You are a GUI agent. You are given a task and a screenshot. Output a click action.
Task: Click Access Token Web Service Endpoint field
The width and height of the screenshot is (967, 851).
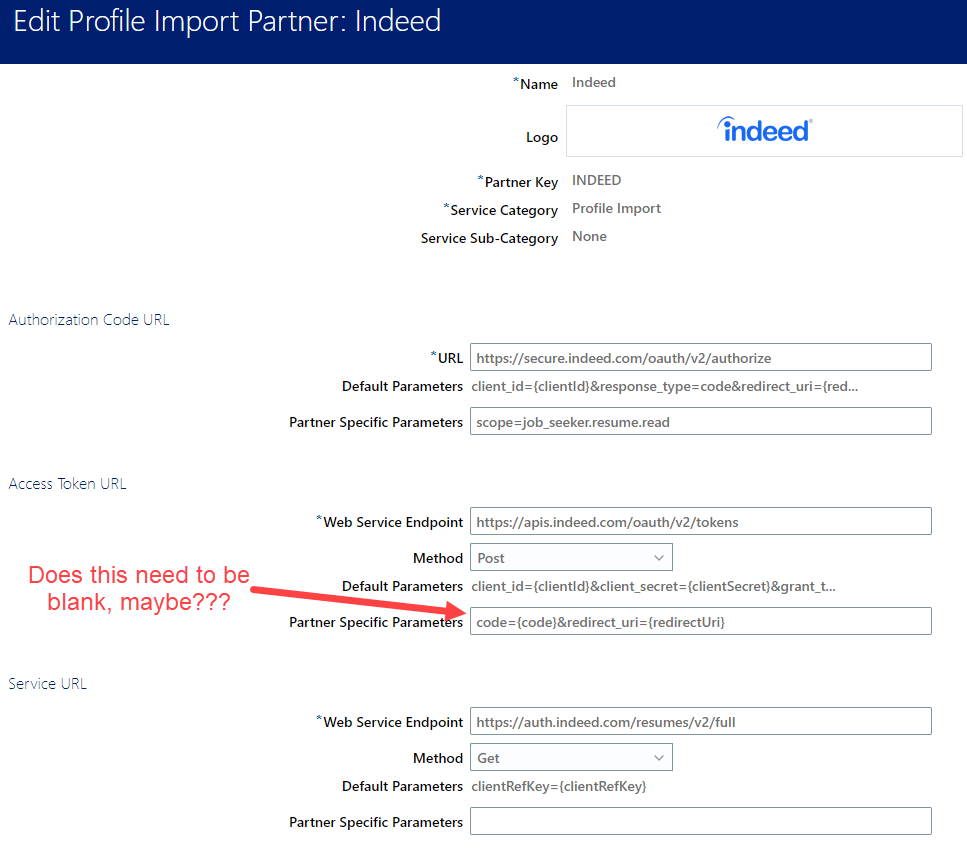click(701, 522)
